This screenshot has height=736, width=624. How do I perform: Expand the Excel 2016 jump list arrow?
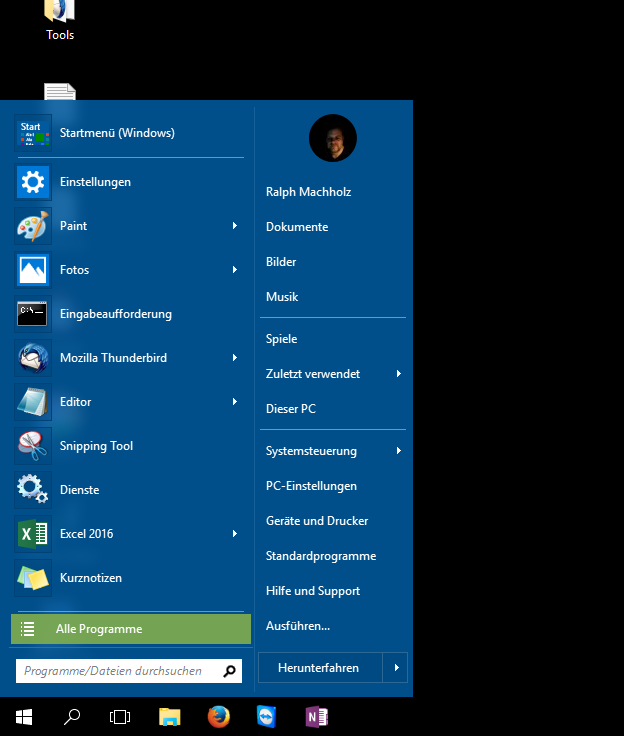[x=235, y=534]
